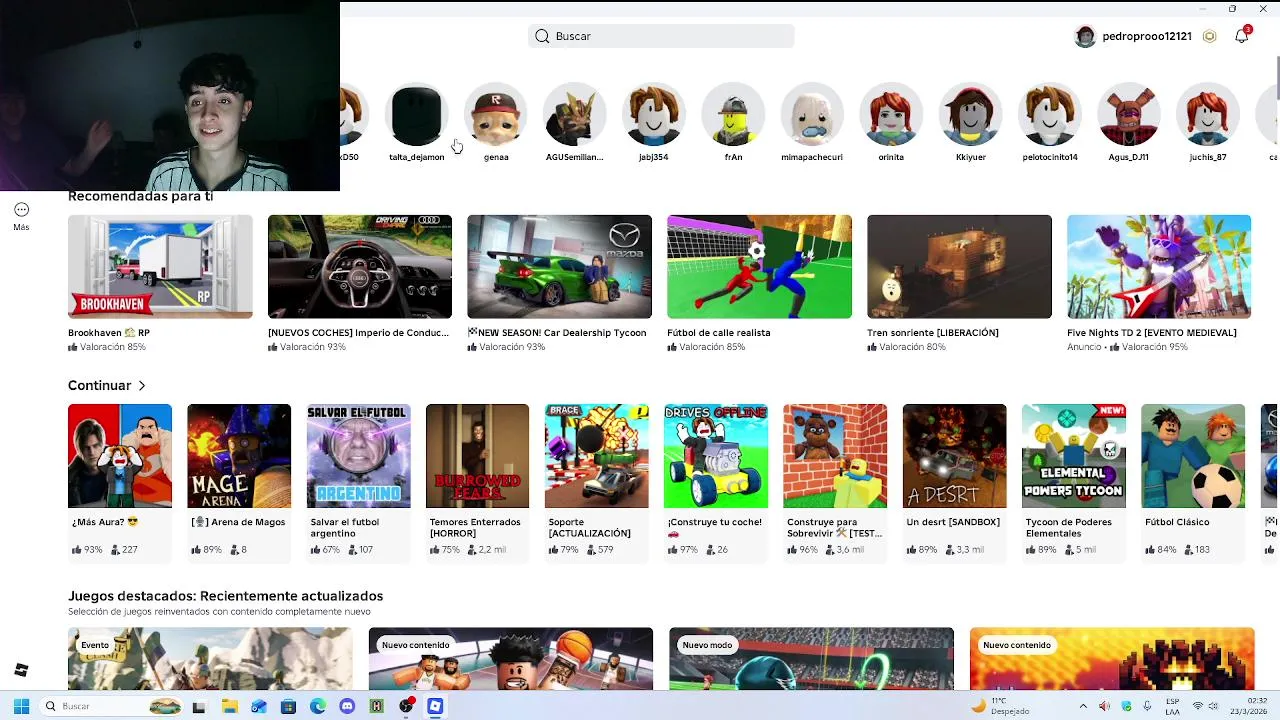Viewport: 1280px width, 720px height.
Task: Open friend avatar genaa
Action: click(x=496, y=116)
